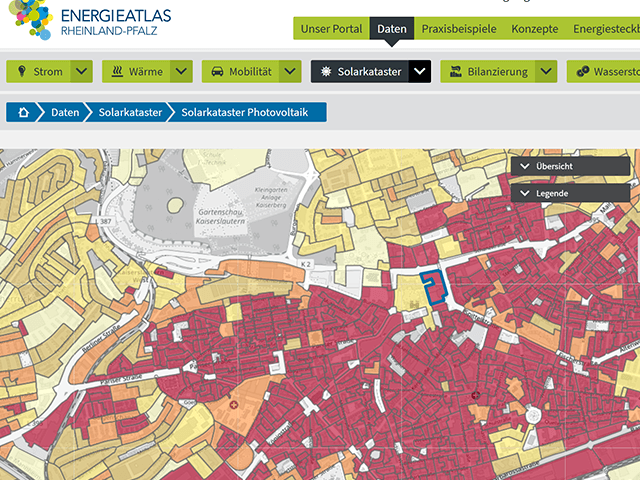Click the Daten breadcrumb link

(x=65, y=112)
